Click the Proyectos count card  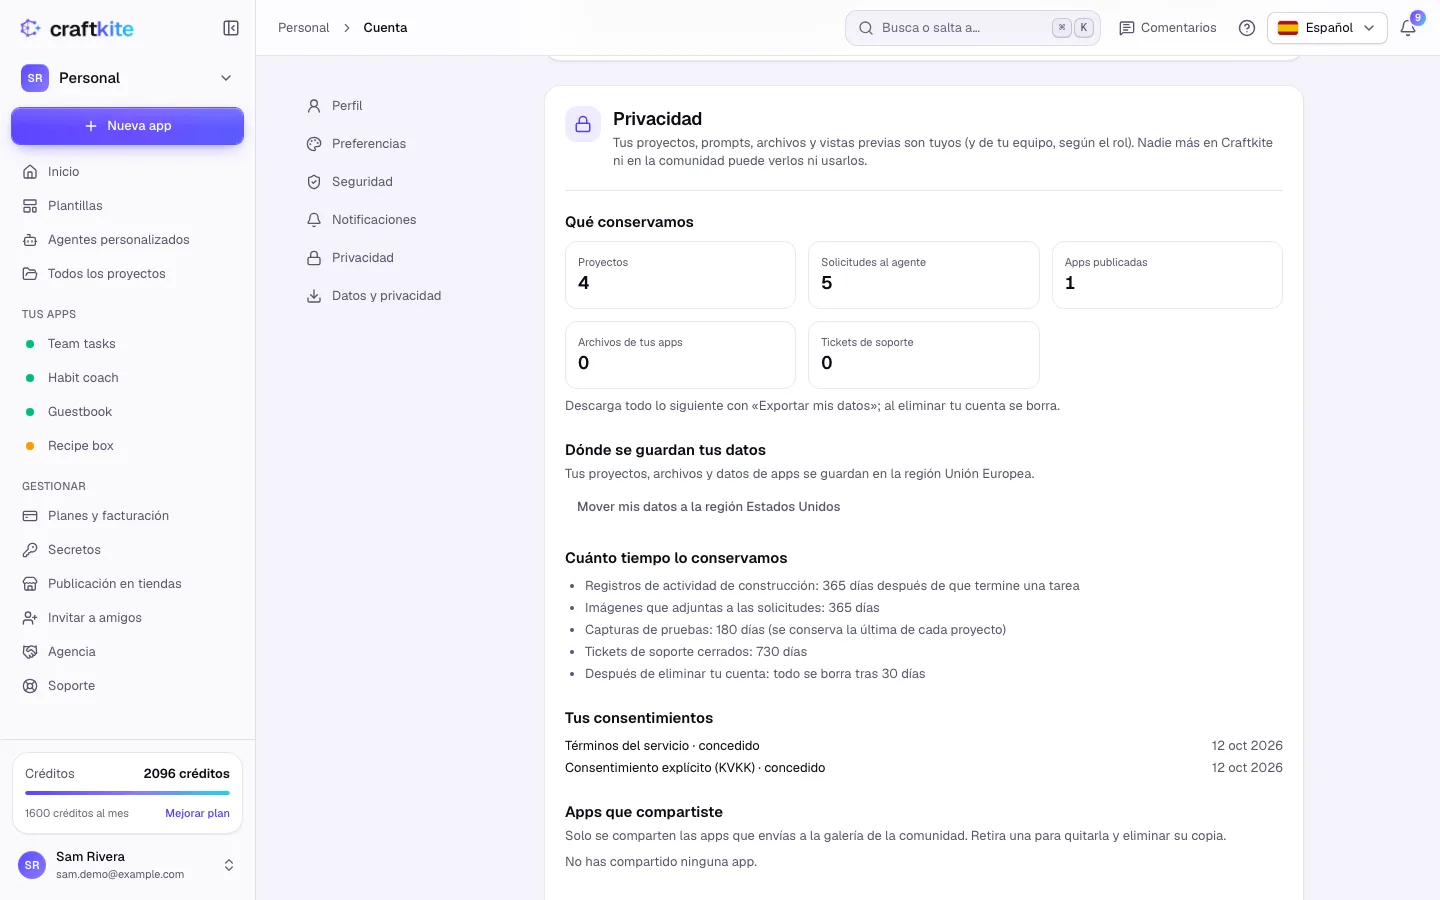click(x=680, y=275)
